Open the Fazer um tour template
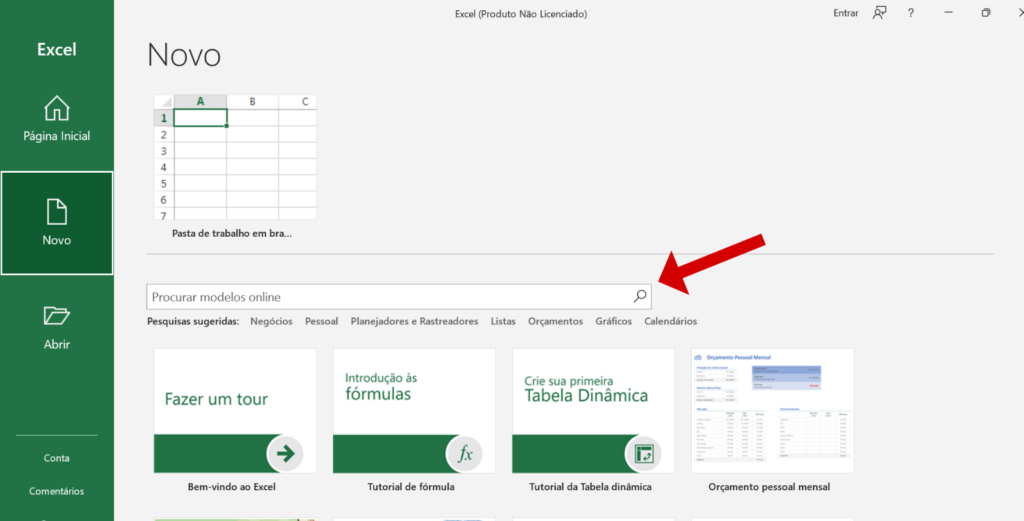The width and height of the screenshot is (1024, 521). coord(235,411)
